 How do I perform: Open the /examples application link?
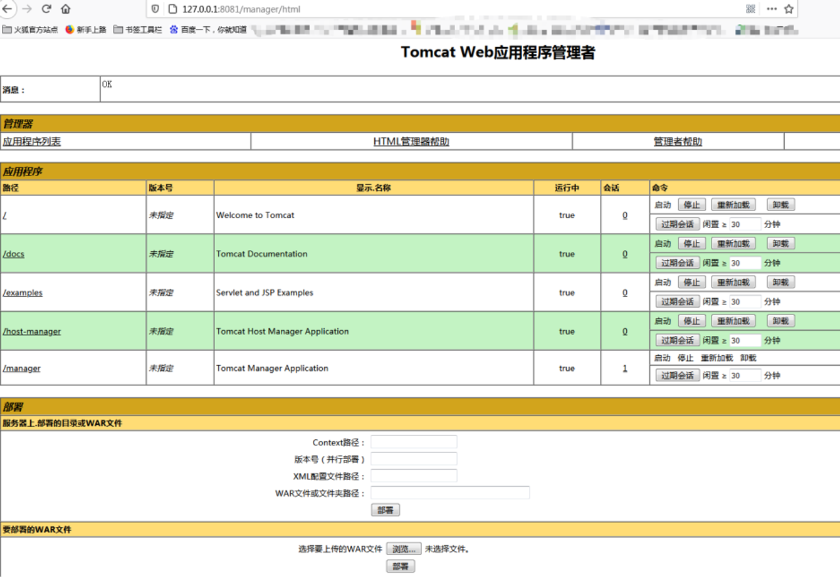[x=22, y=292]
